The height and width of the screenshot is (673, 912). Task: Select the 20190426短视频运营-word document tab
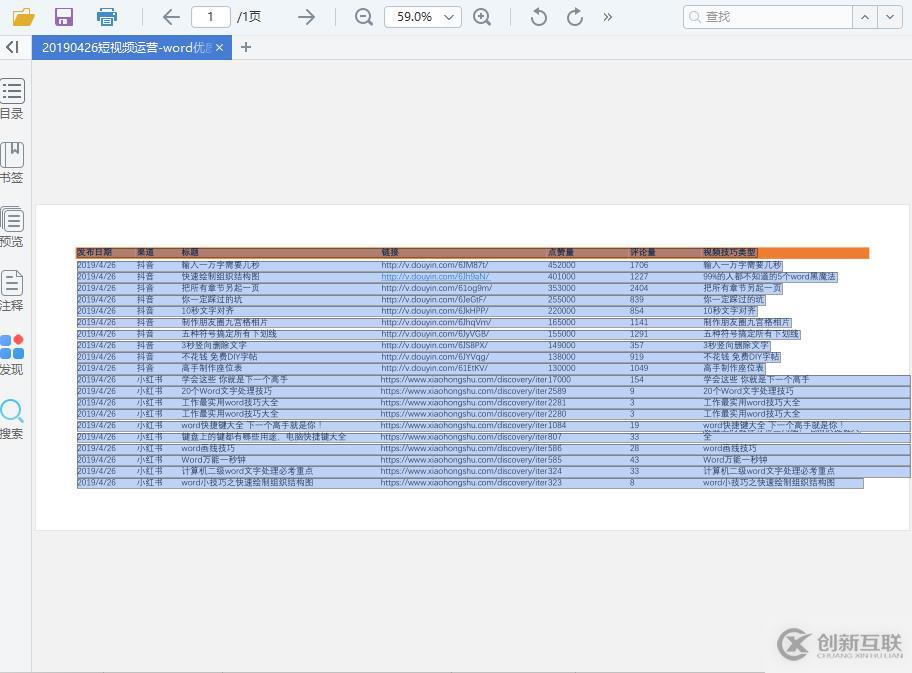[x=126, y=48]
